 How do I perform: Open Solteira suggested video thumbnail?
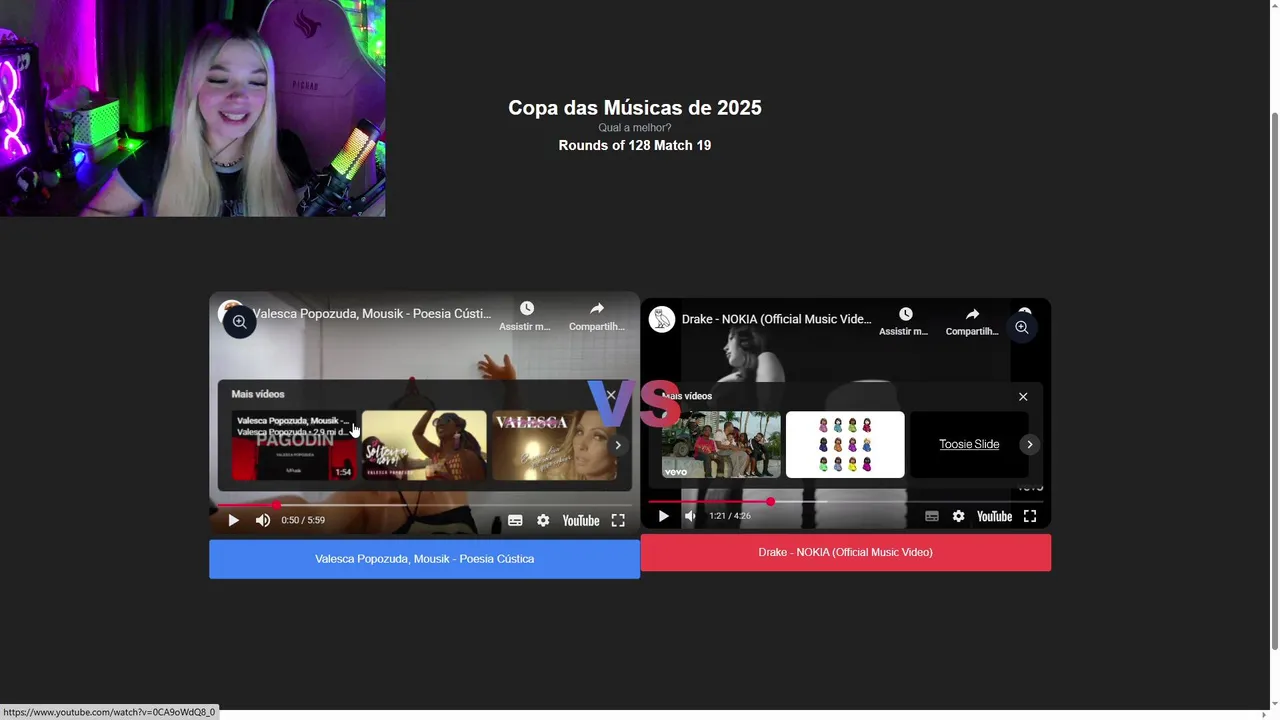(x=424, y=445)
